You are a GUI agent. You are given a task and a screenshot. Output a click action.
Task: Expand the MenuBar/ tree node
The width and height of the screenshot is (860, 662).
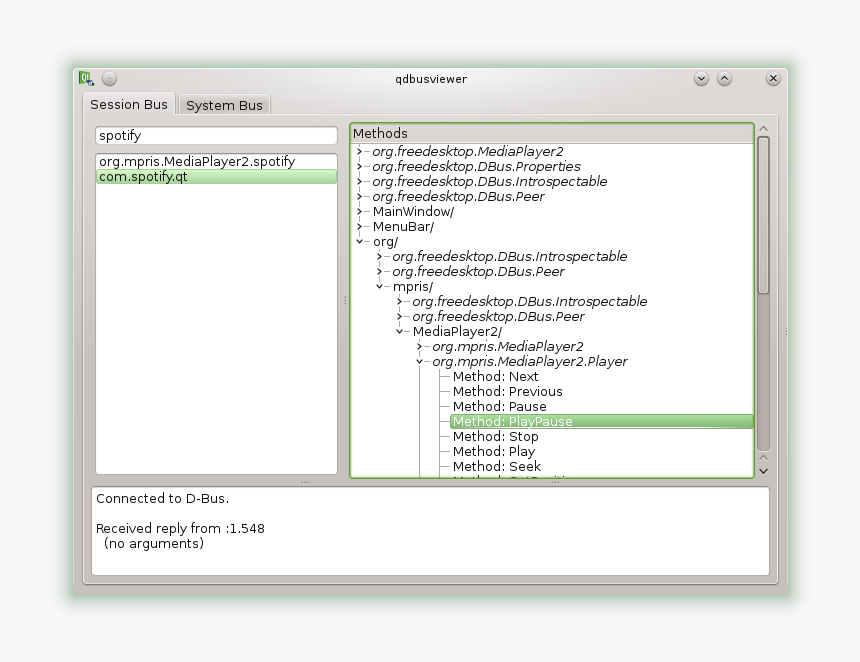pyautogui.click(x=360, y=227)
